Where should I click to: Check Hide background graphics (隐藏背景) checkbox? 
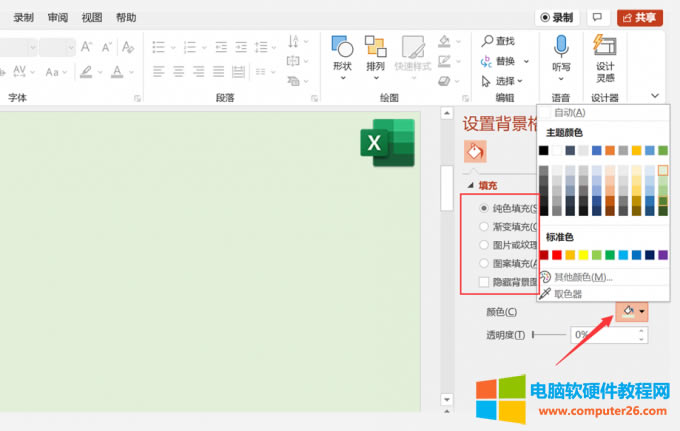point(485,282)
